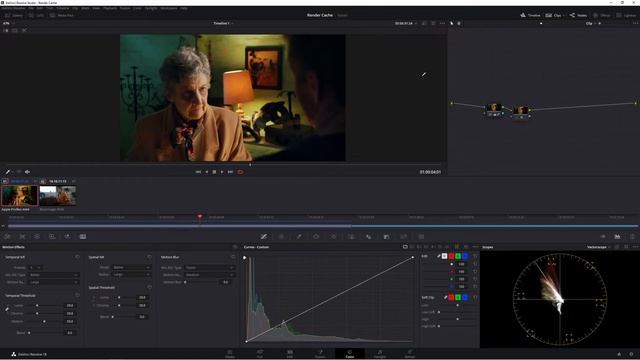Viewport: 640px width, 360px height.
Task: Open Spatial NR Mode dropdown
Action: (131, 267)
